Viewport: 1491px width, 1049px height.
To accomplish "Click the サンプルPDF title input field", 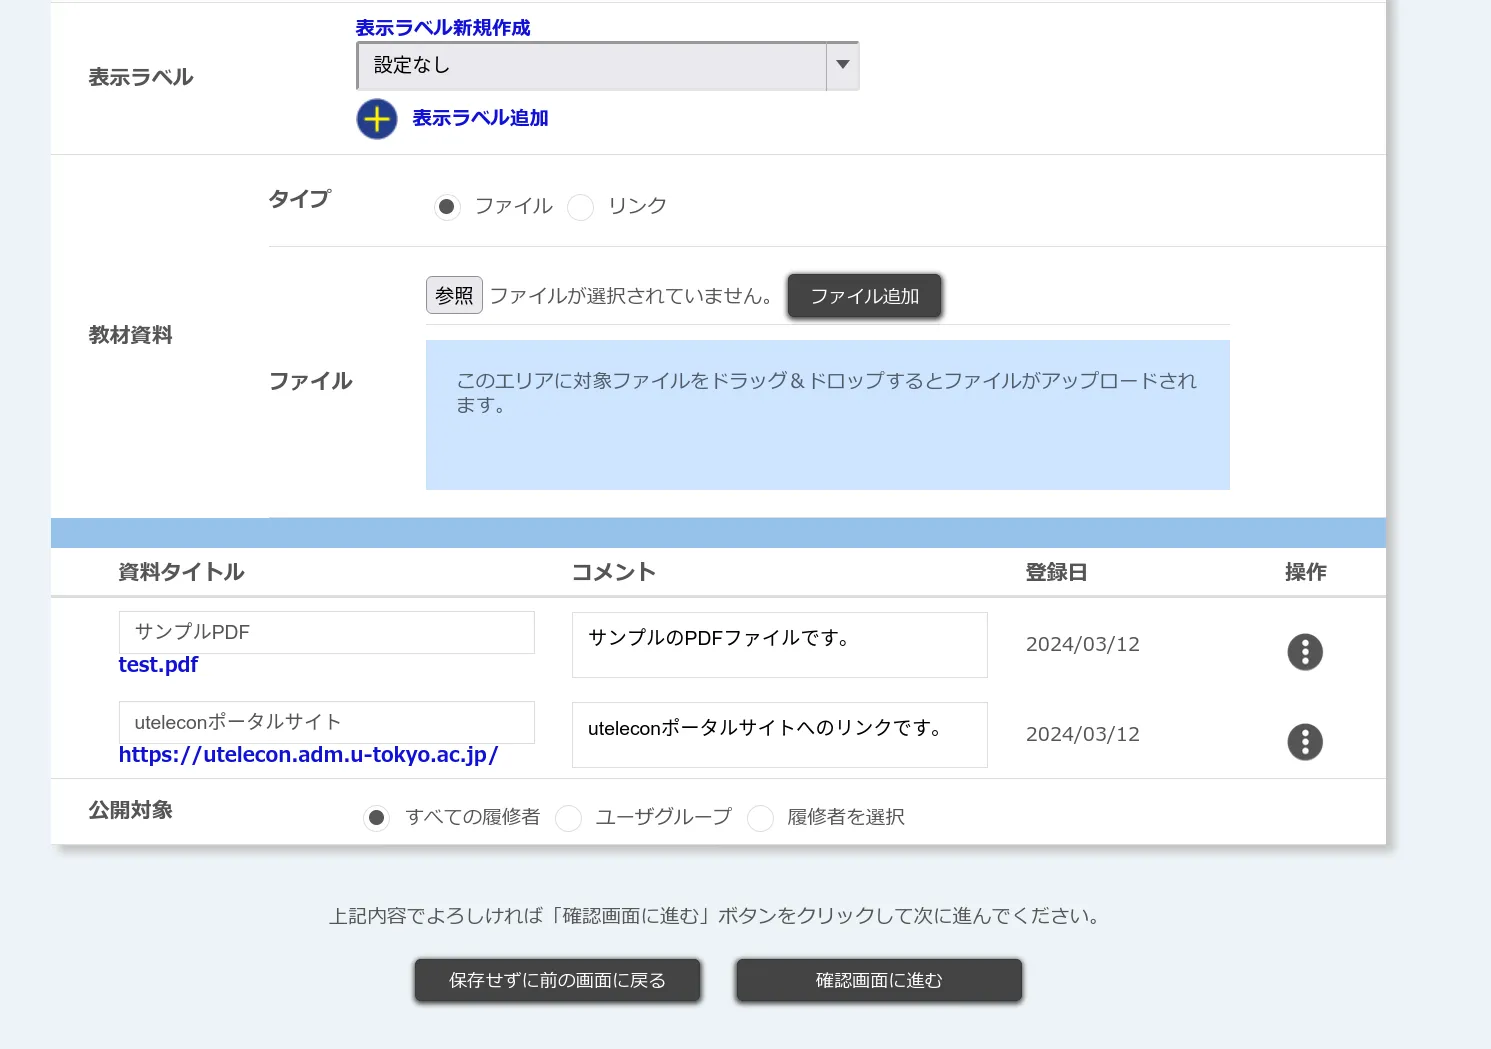I will pos(326,632).
